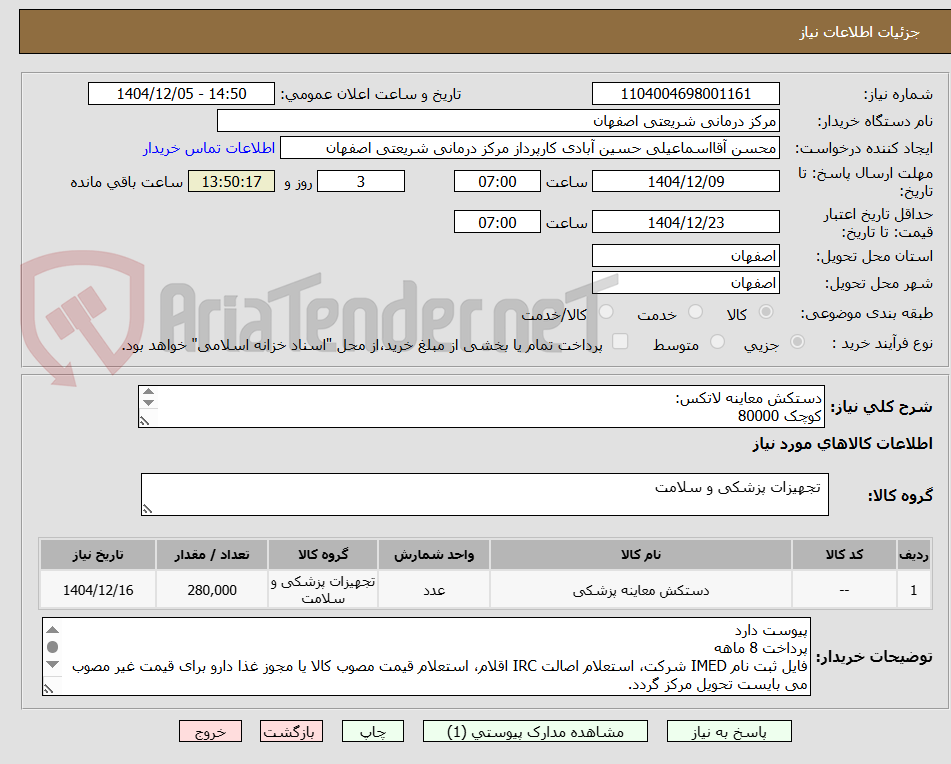Click the ردیف column header
Viewport: 951px width, 764px height.
[914, 555]
